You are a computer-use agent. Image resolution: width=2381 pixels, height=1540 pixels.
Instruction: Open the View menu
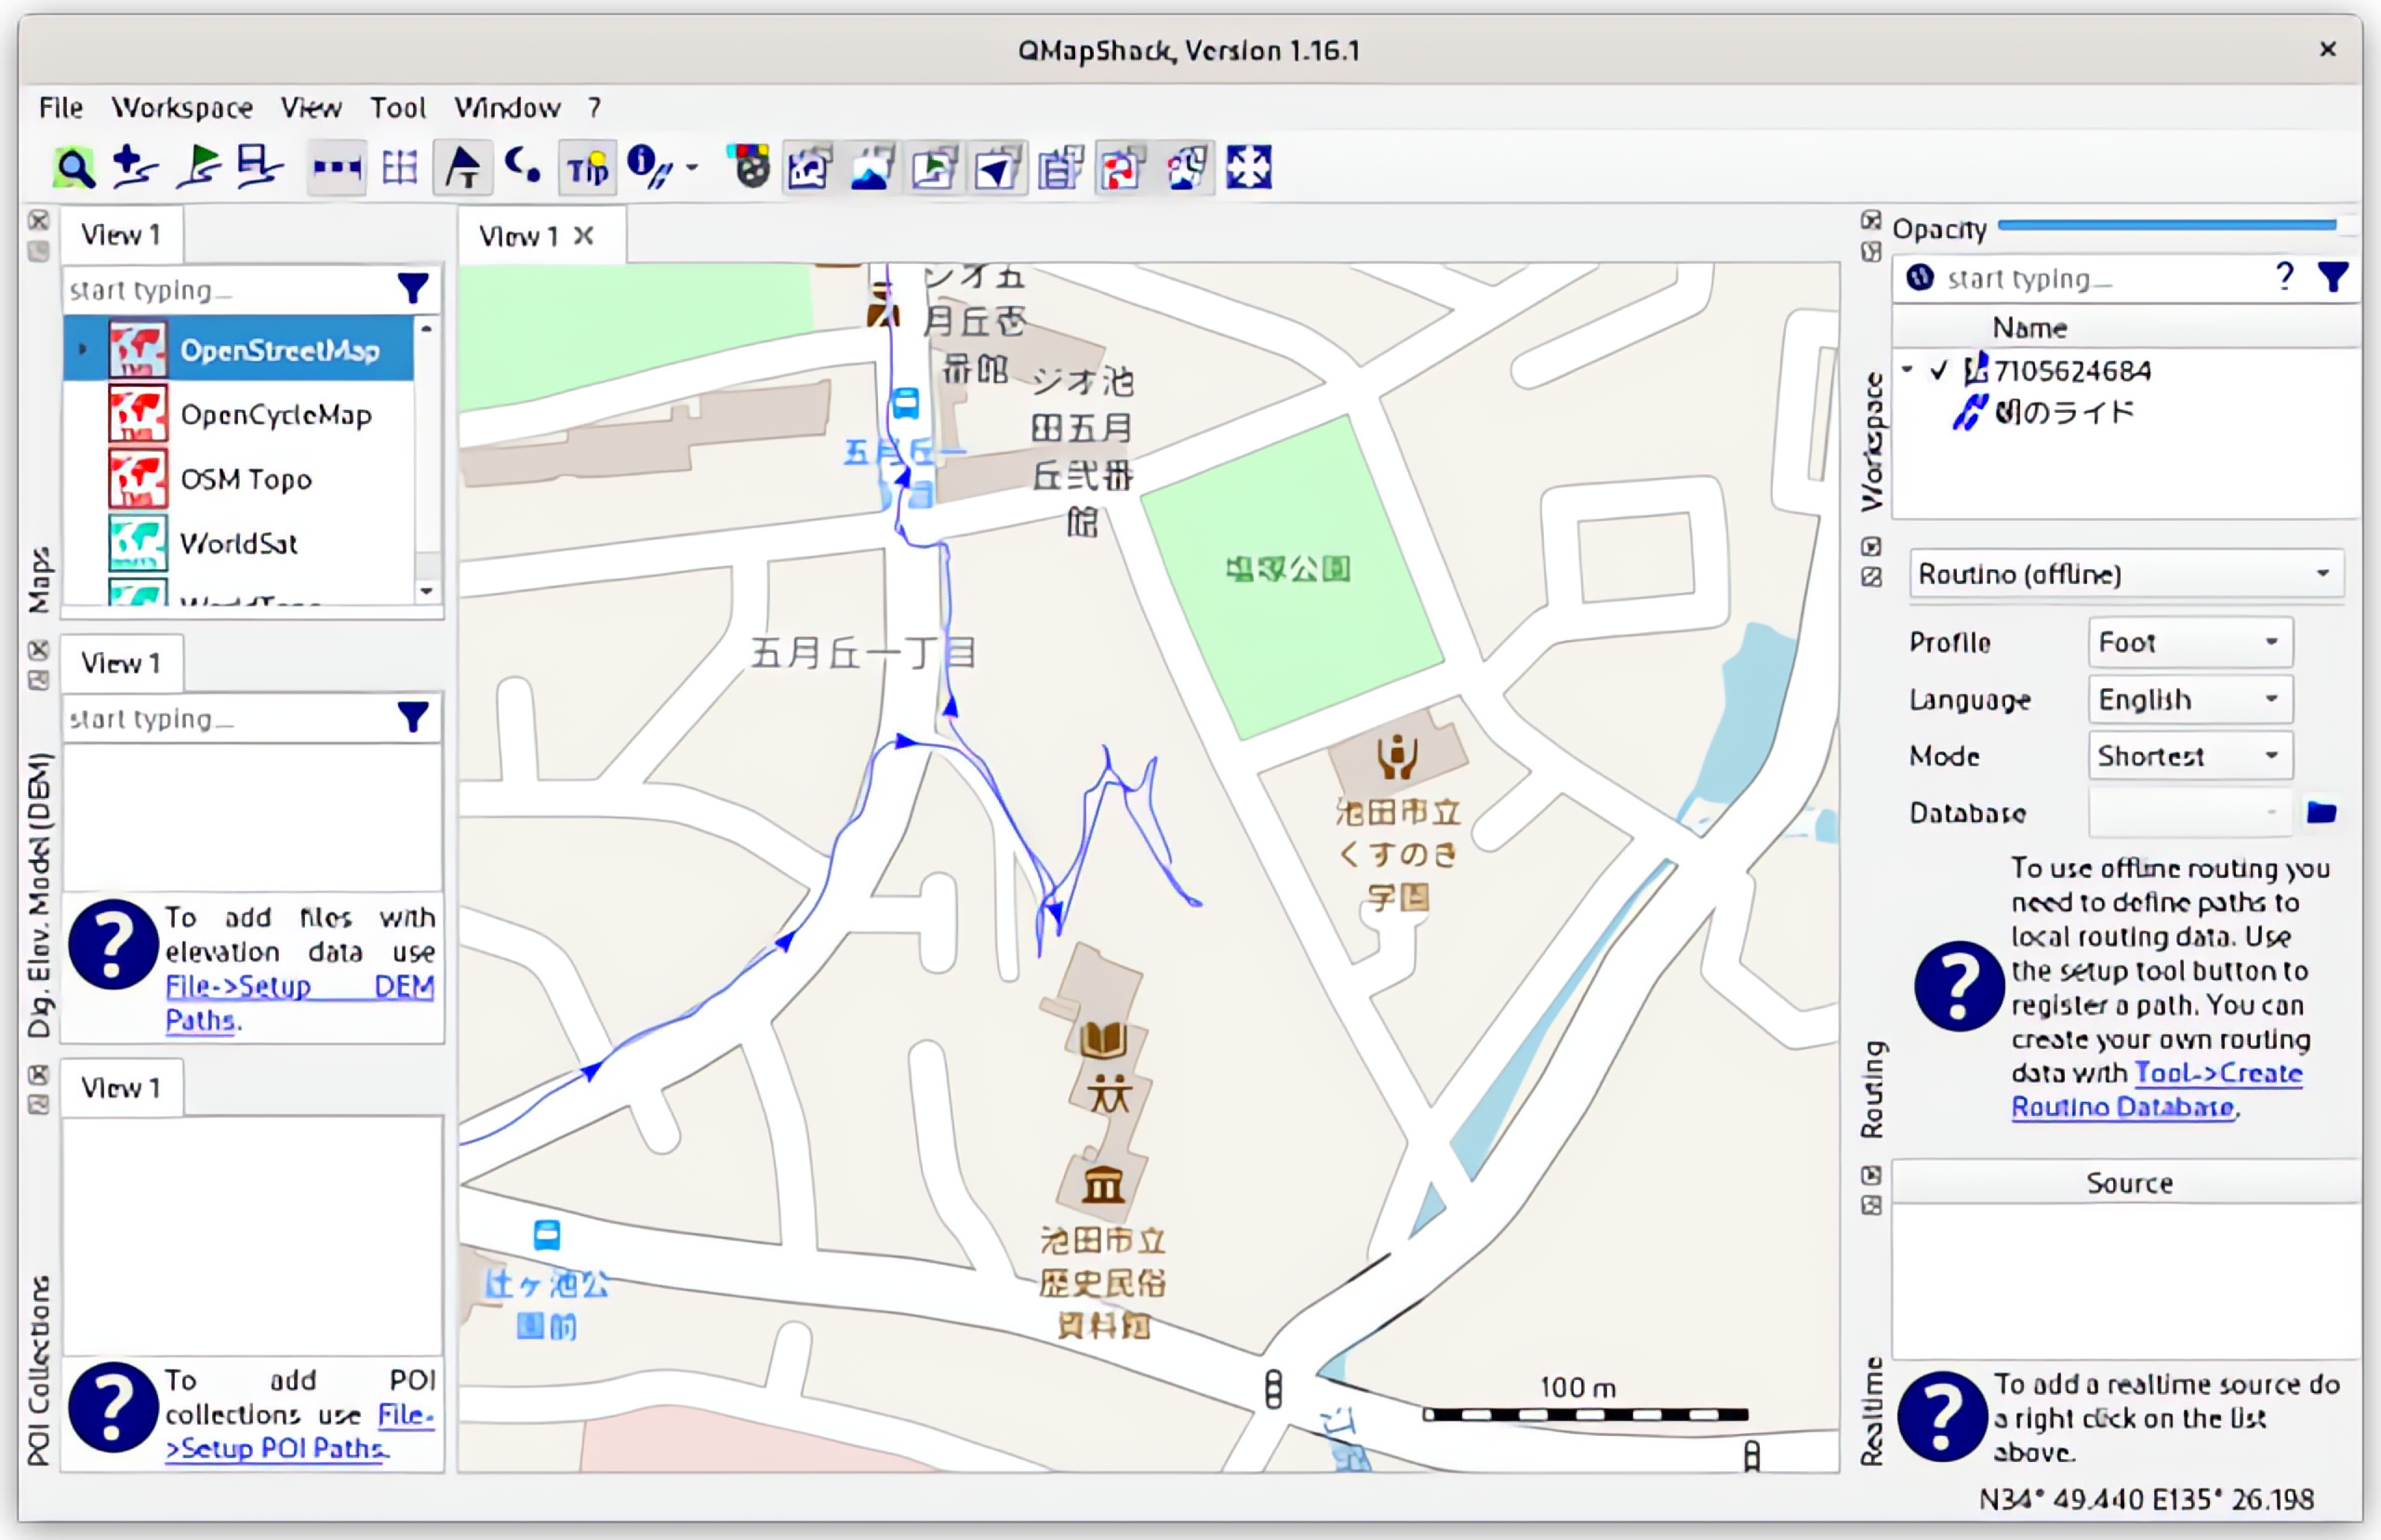(x=311, y=107)
